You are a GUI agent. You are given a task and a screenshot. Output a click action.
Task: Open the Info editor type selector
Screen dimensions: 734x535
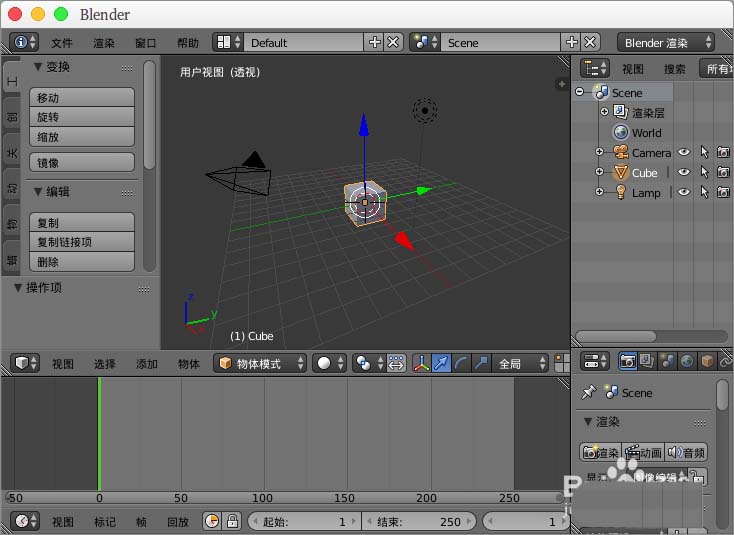click(24, 43)
